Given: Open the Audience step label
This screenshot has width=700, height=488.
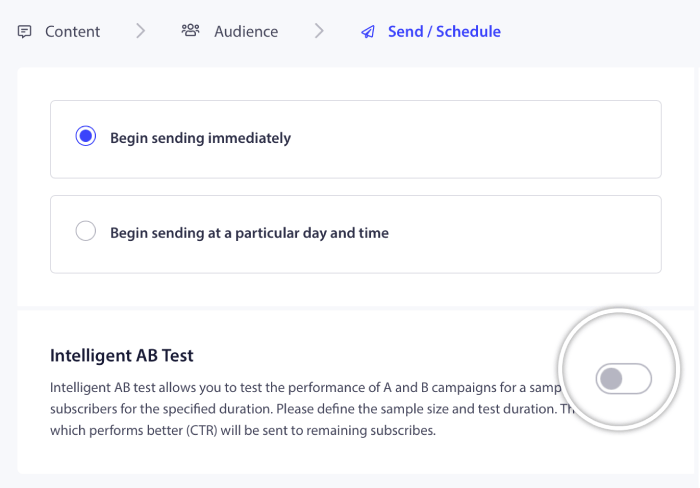Looking at the screenshot, I should [247, 31].
